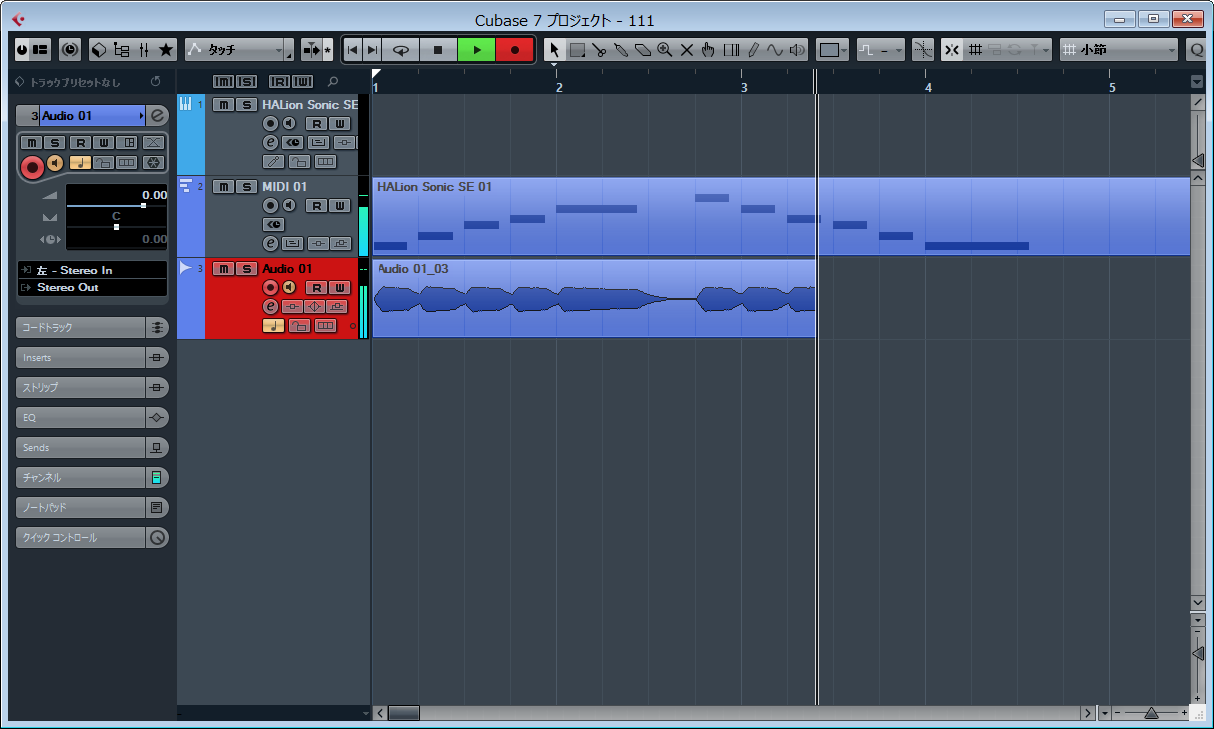Expand the ノートパッド Inspector section

(92, 507)
